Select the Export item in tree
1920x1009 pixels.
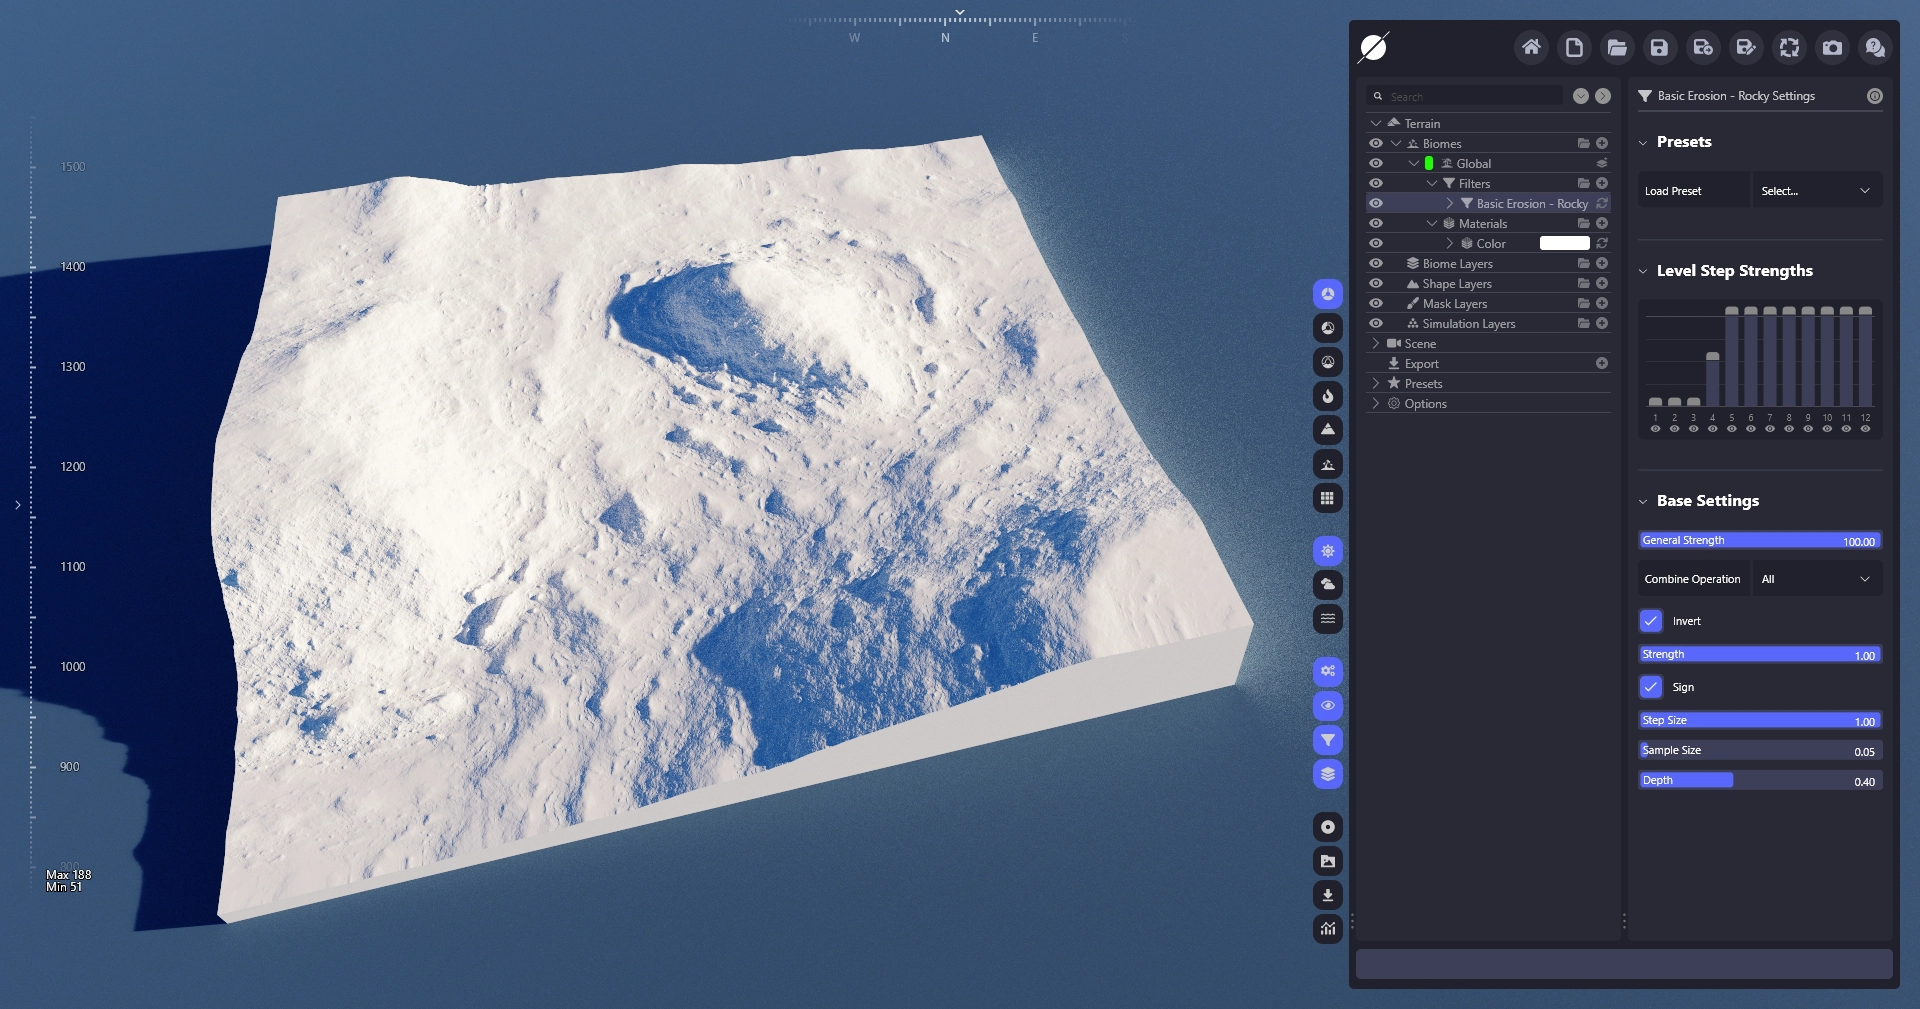1421,364
